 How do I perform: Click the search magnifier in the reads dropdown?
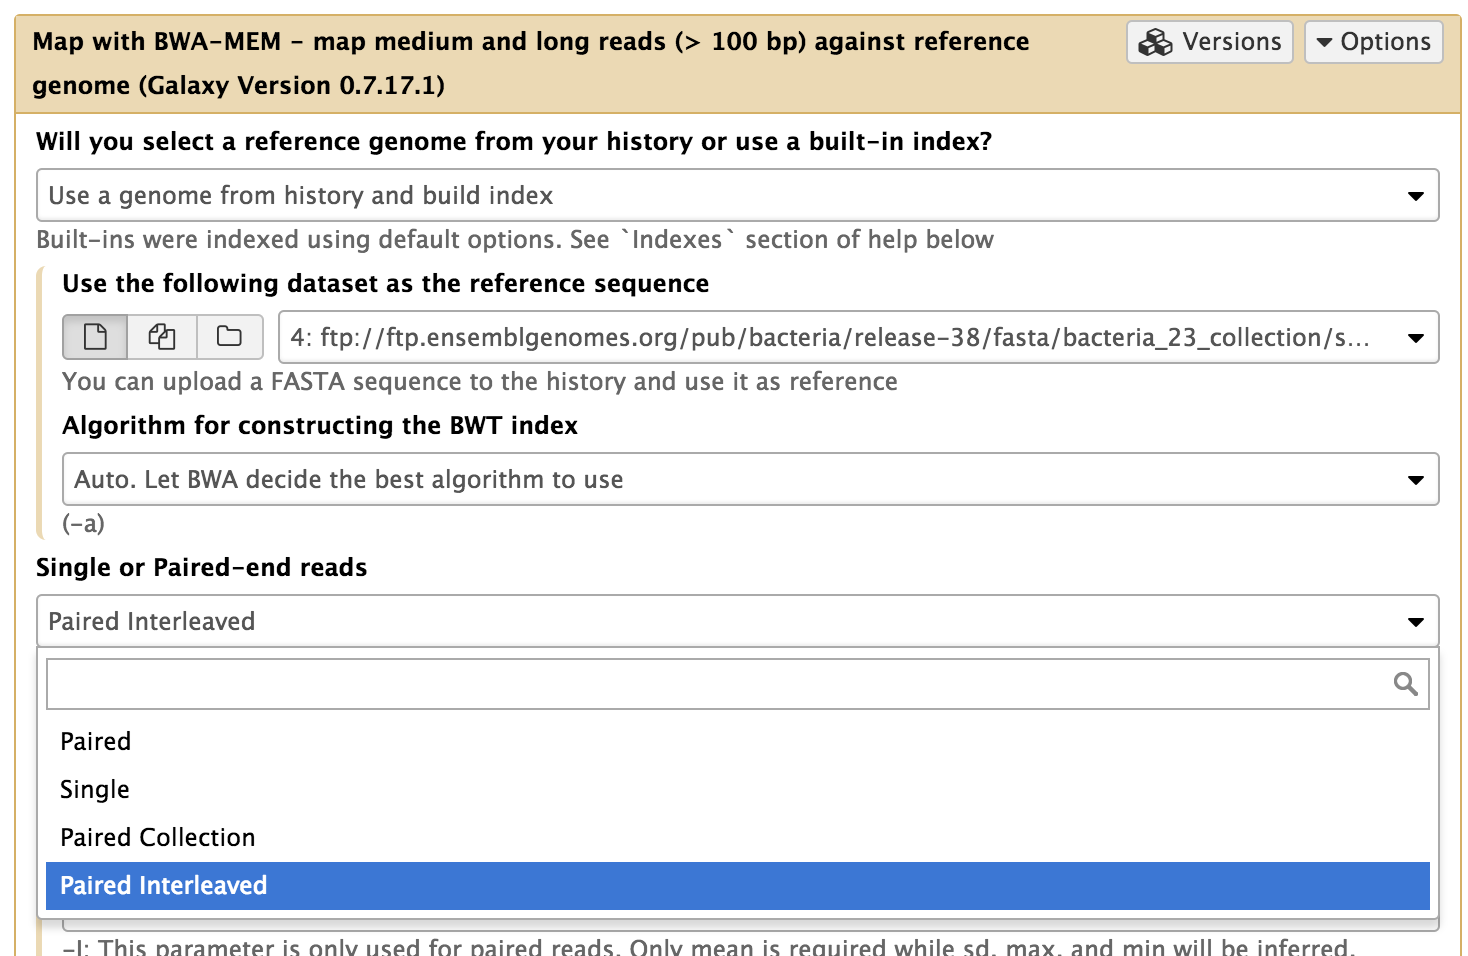click(1405, 683)
